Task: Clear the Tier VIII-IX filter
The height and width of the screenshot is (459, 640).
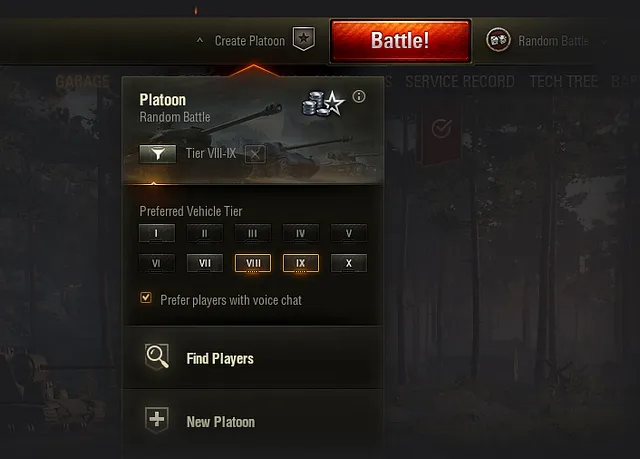Action: (x=255, y=154)
